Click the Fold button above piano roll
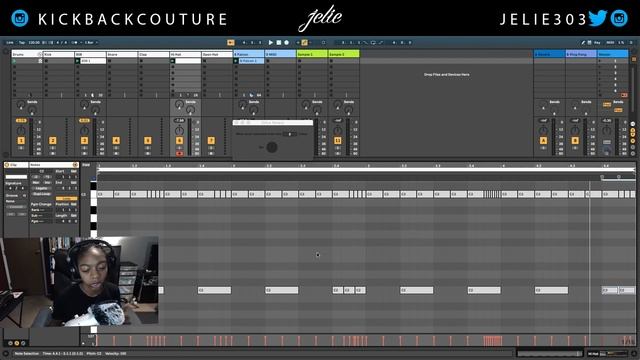640x360 pixels. (x=86, y=165)
